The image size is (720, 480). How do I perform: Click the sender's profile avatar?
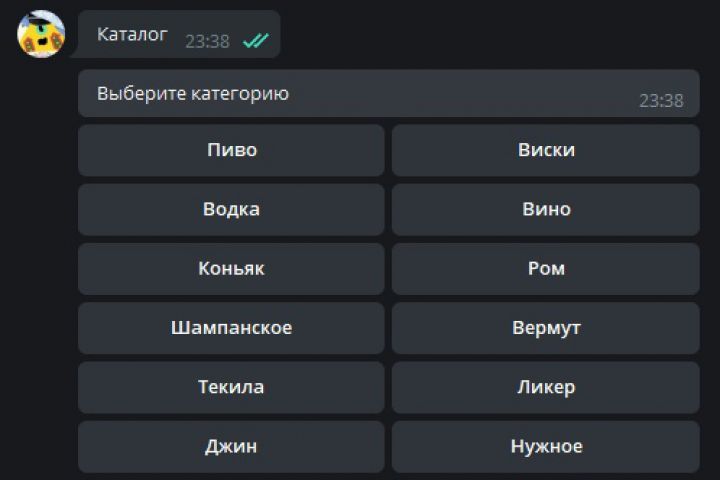(42, 35)
